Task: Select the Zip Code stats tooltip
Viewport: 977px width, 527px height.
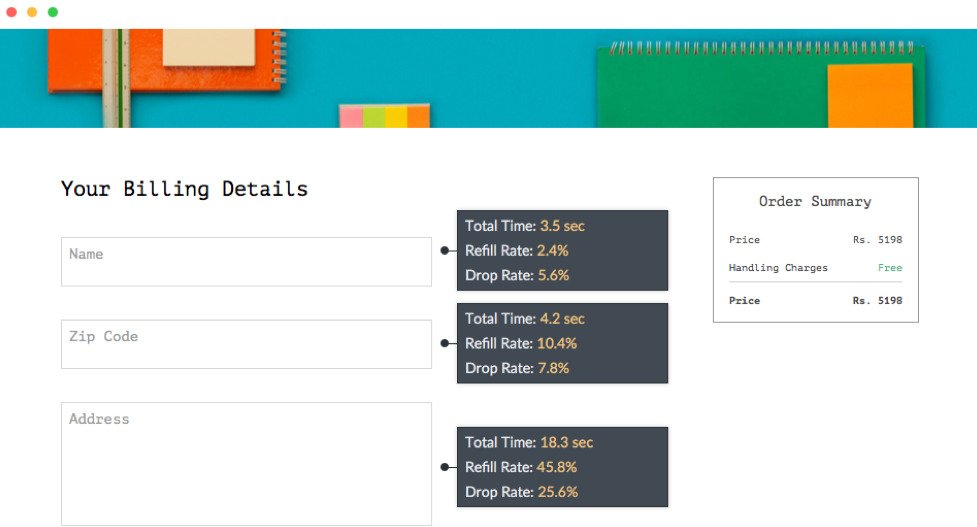Action: (562, 343)
